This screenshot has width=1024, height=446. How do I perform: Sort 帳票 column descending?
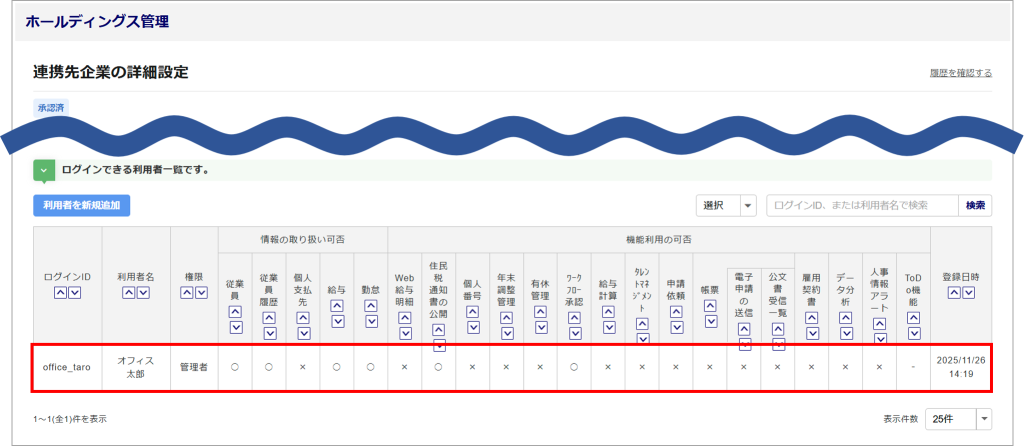(710, 321)
